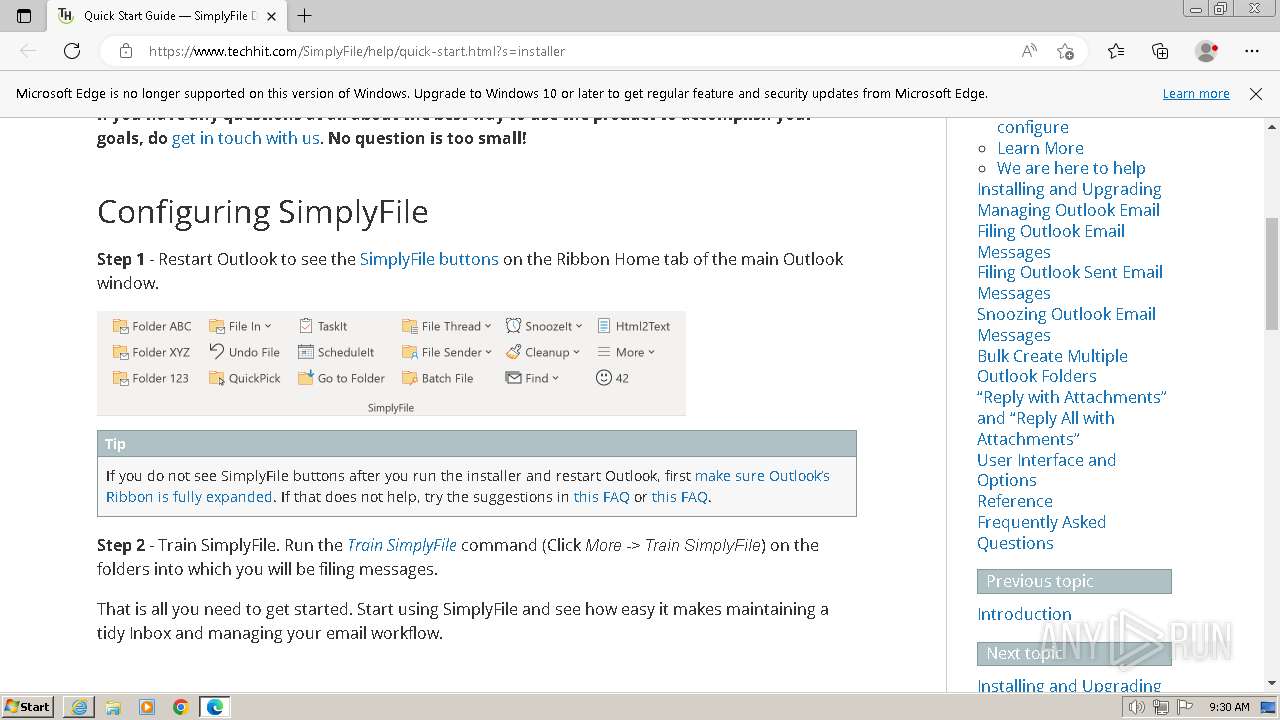The image size is (1280, 720).
Task: Click the SimplyFile ribbon screenshot image
Action: point(391,363)
